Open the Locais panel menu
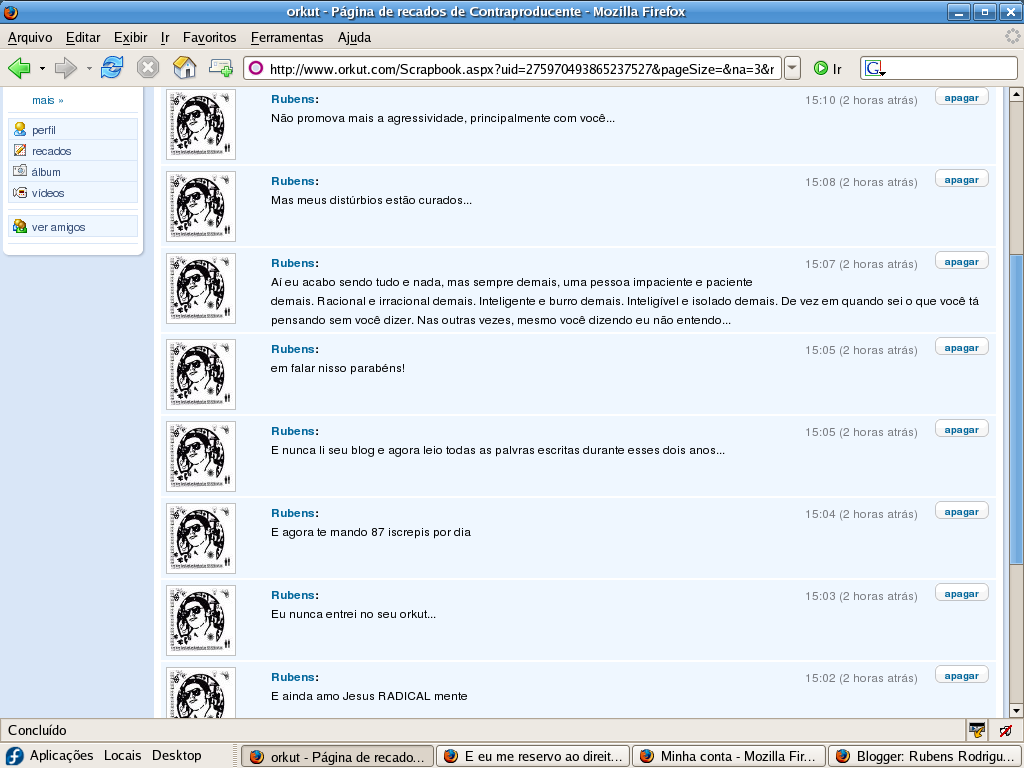 click(x=122, y=756)
